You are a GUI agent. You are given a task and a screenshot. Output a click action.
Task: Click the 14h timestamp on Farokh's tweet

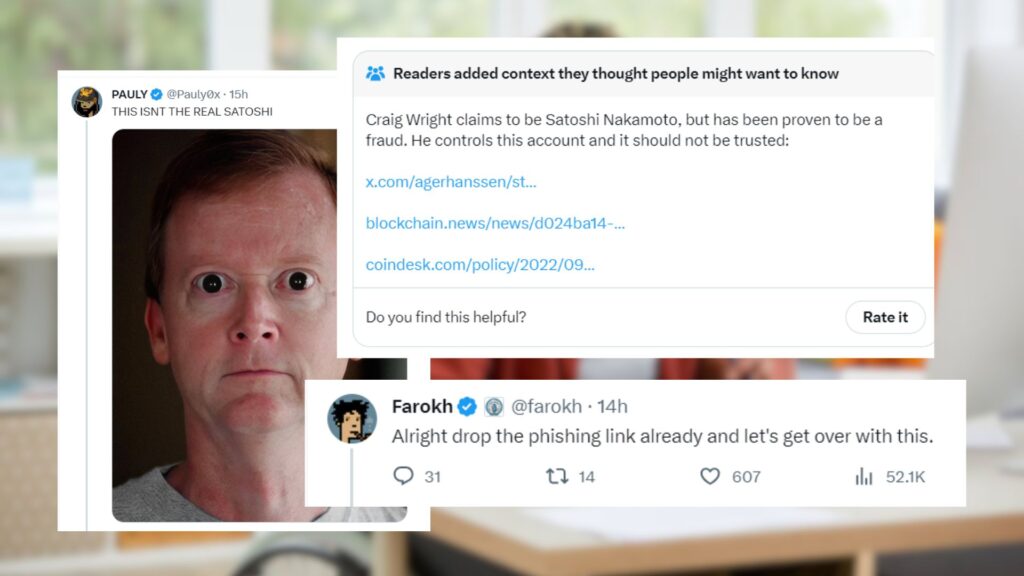(x=613, y=406)
